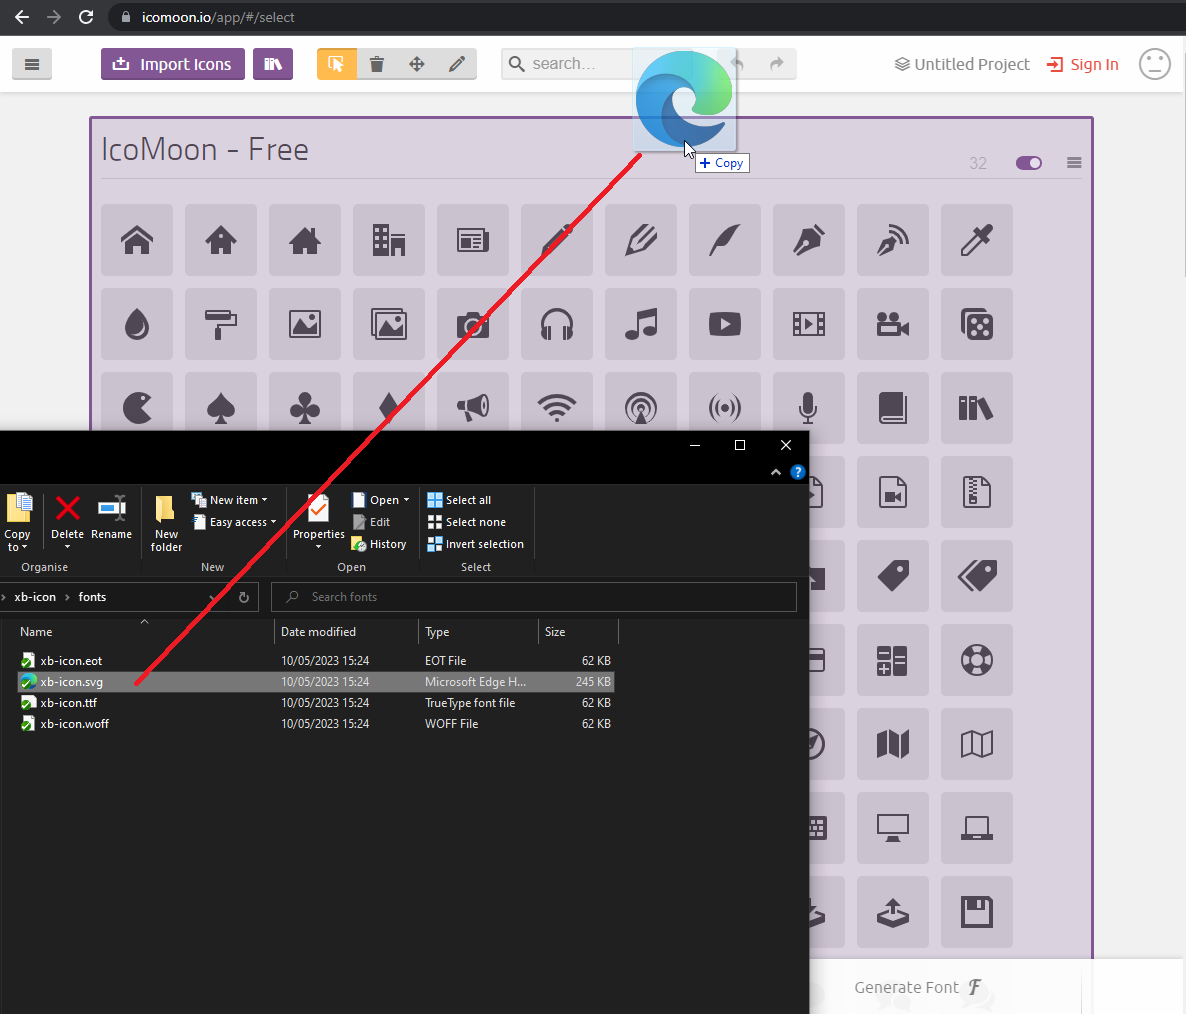The height and width of the screenshot is (1014, 1186).
Task: Select the spades icon
Action: coord(221,403)
